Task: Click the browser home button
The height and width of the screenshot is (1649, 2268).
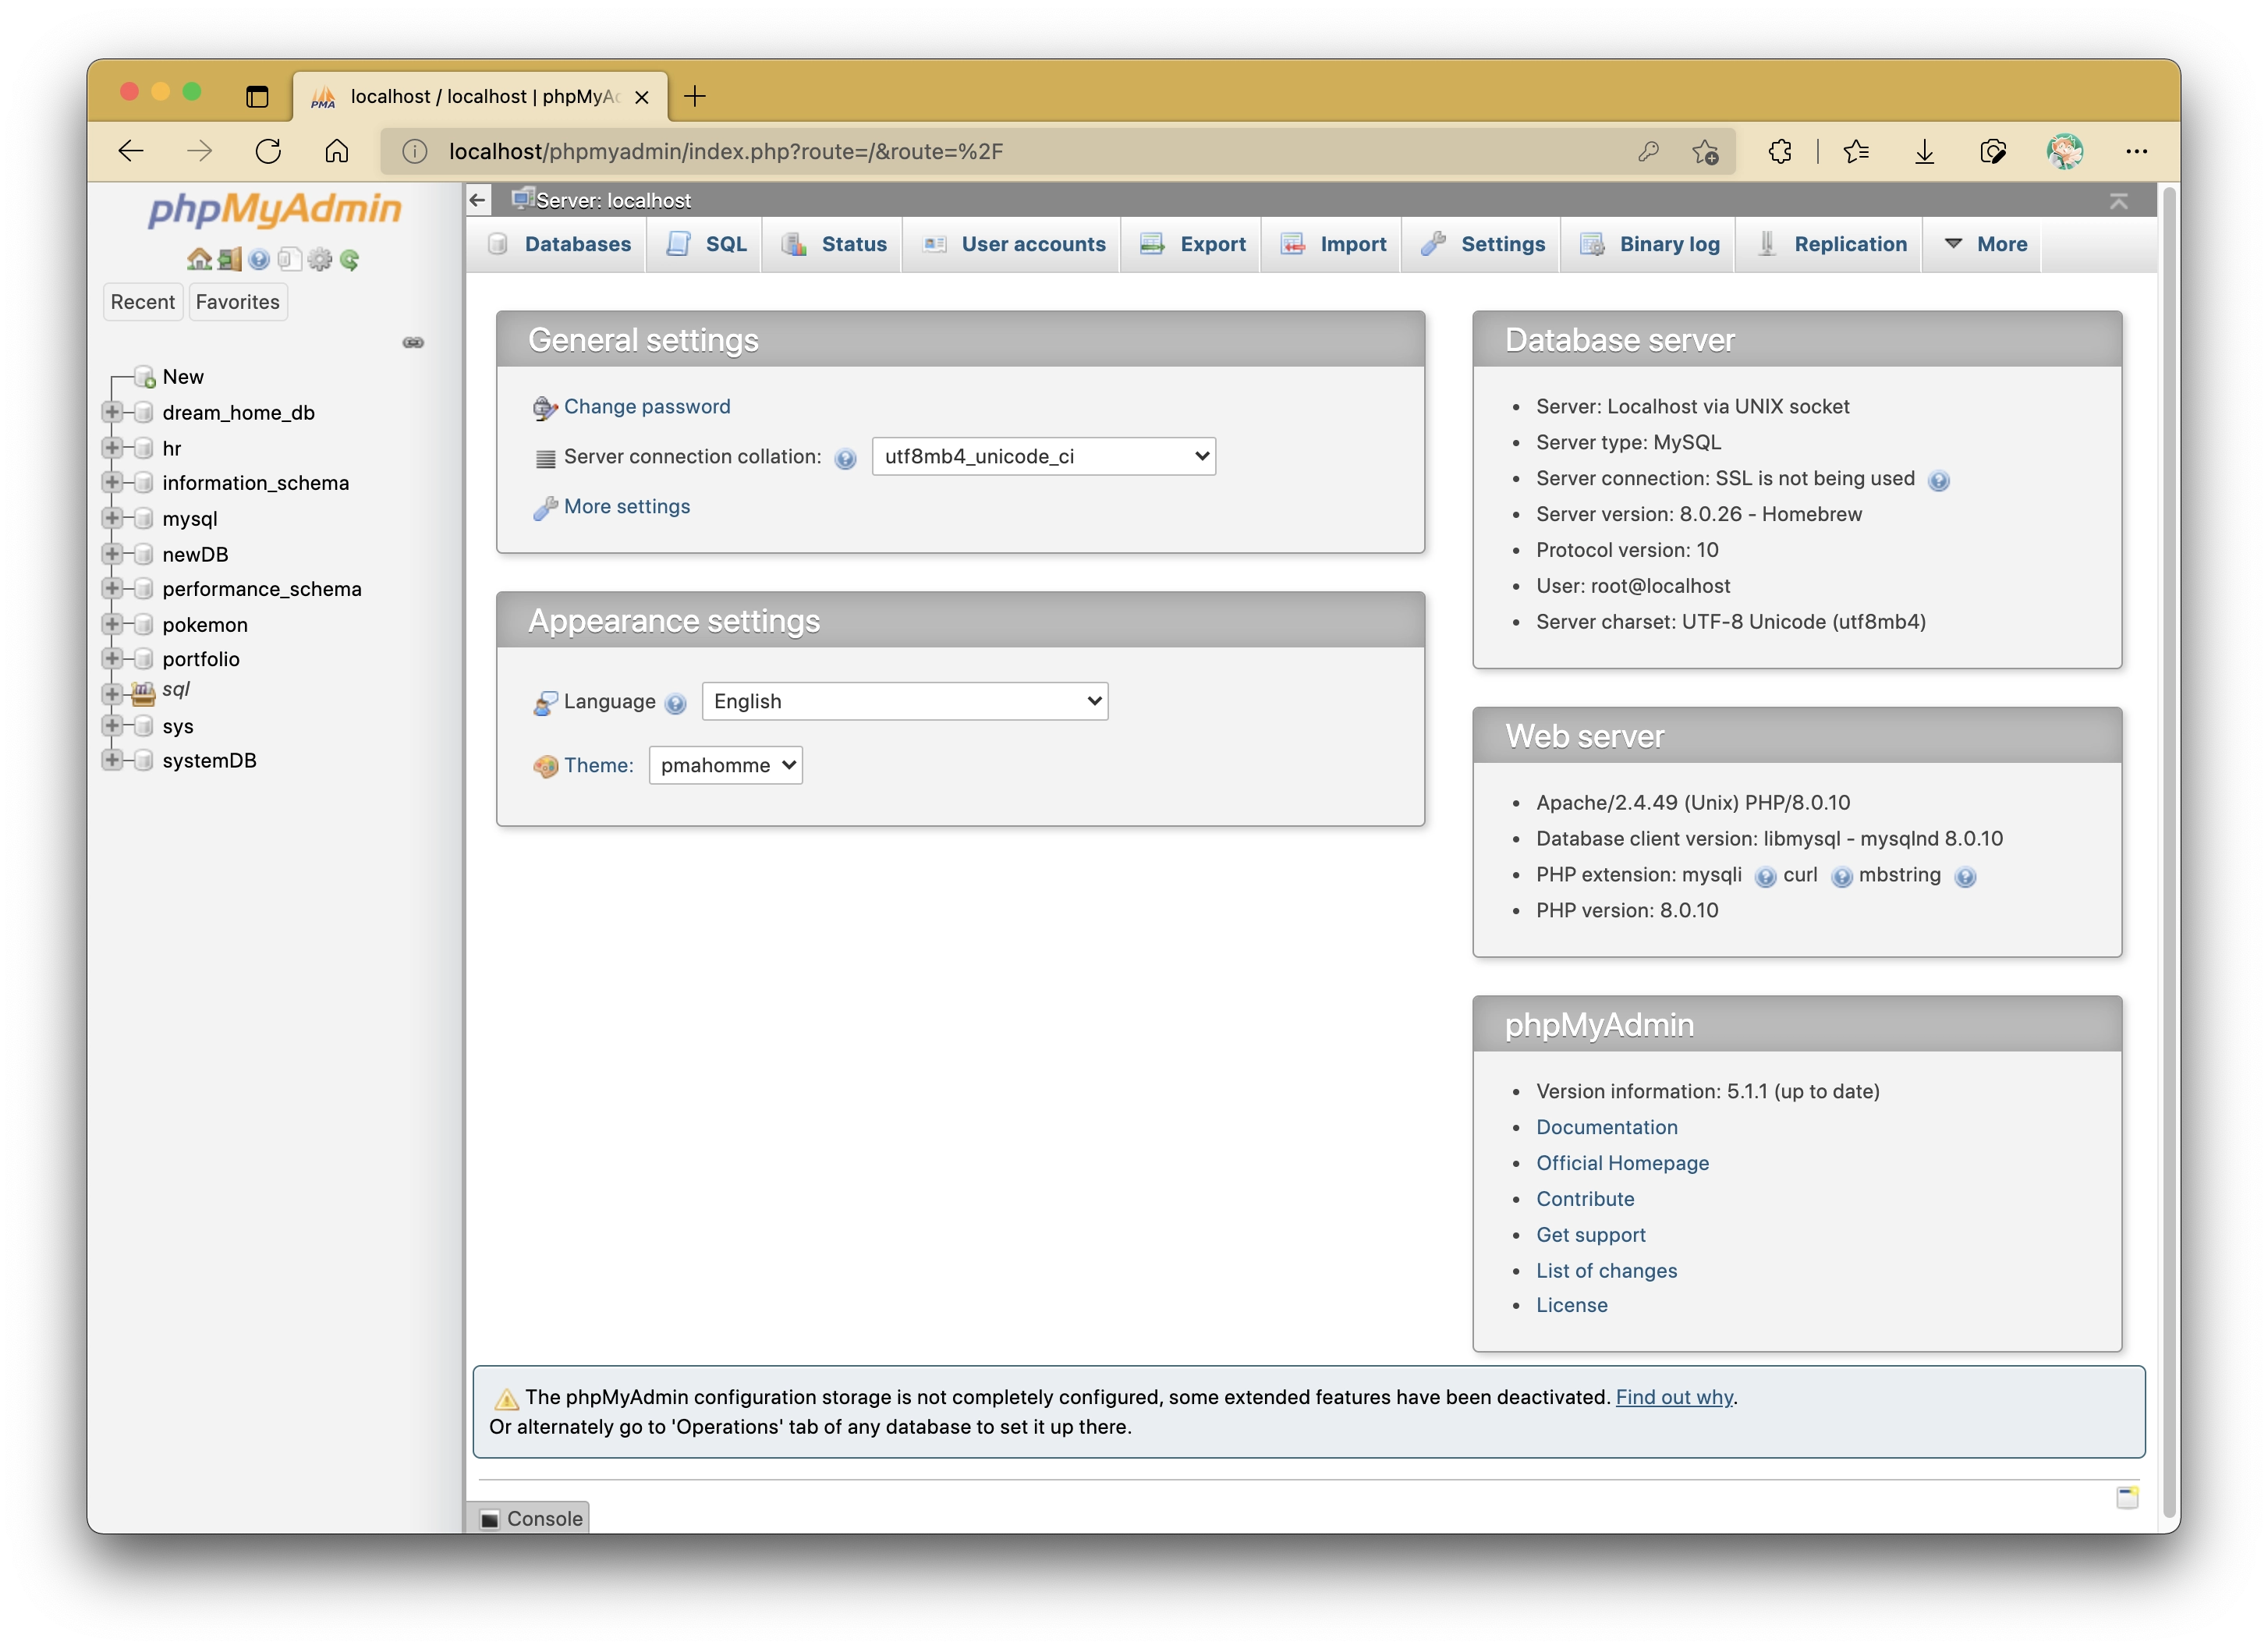Action: pos(337,152)
